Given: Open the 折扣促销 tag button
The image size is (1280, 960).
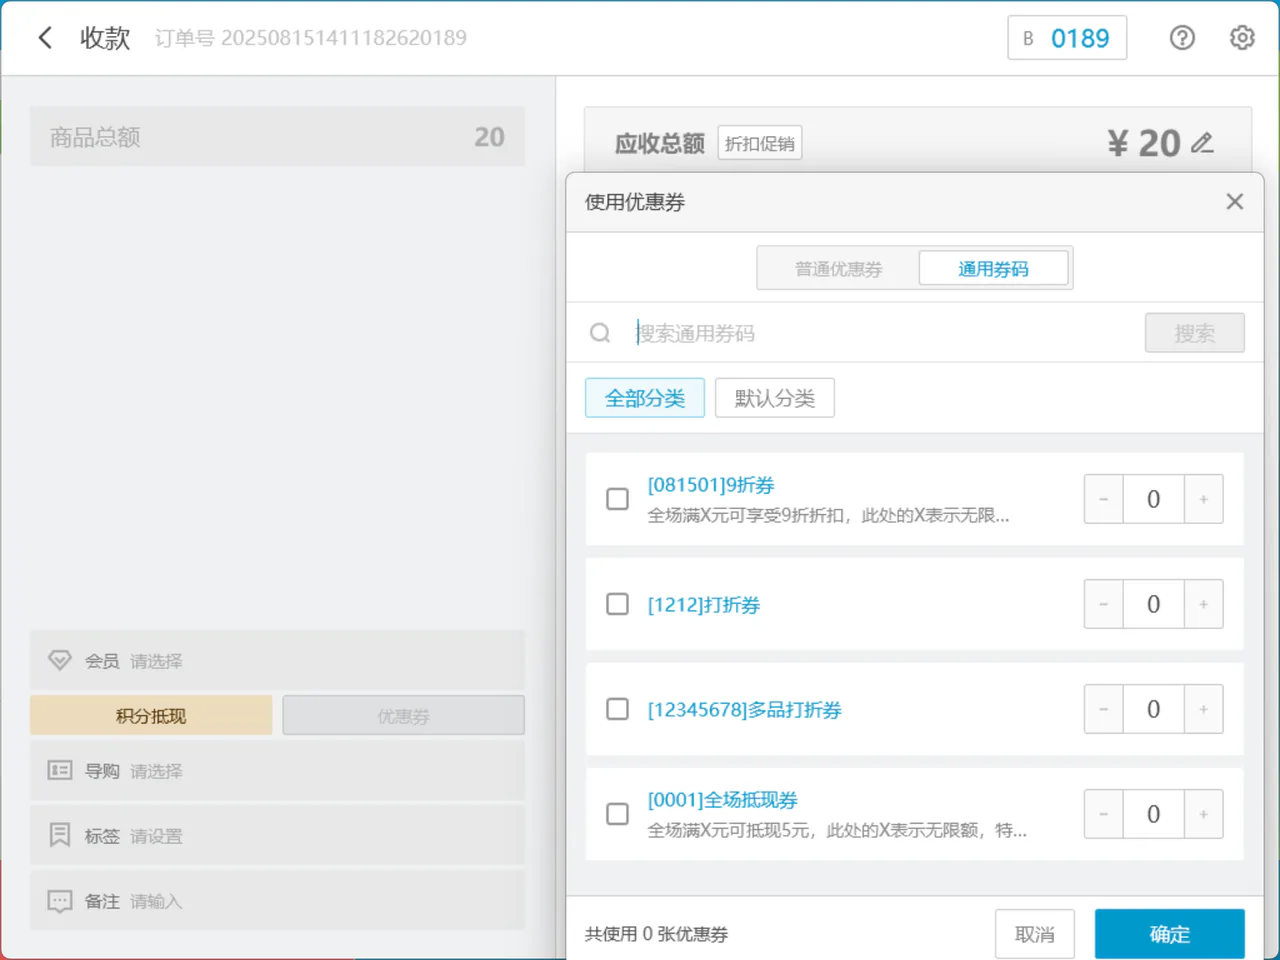Looking at the screenshot, I should pyautogui.click(x=760, y=143).
